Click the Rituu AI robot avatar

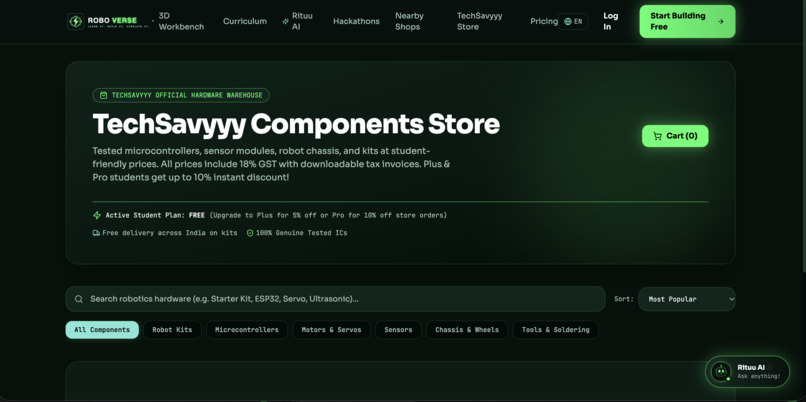(x=721, y=372)
